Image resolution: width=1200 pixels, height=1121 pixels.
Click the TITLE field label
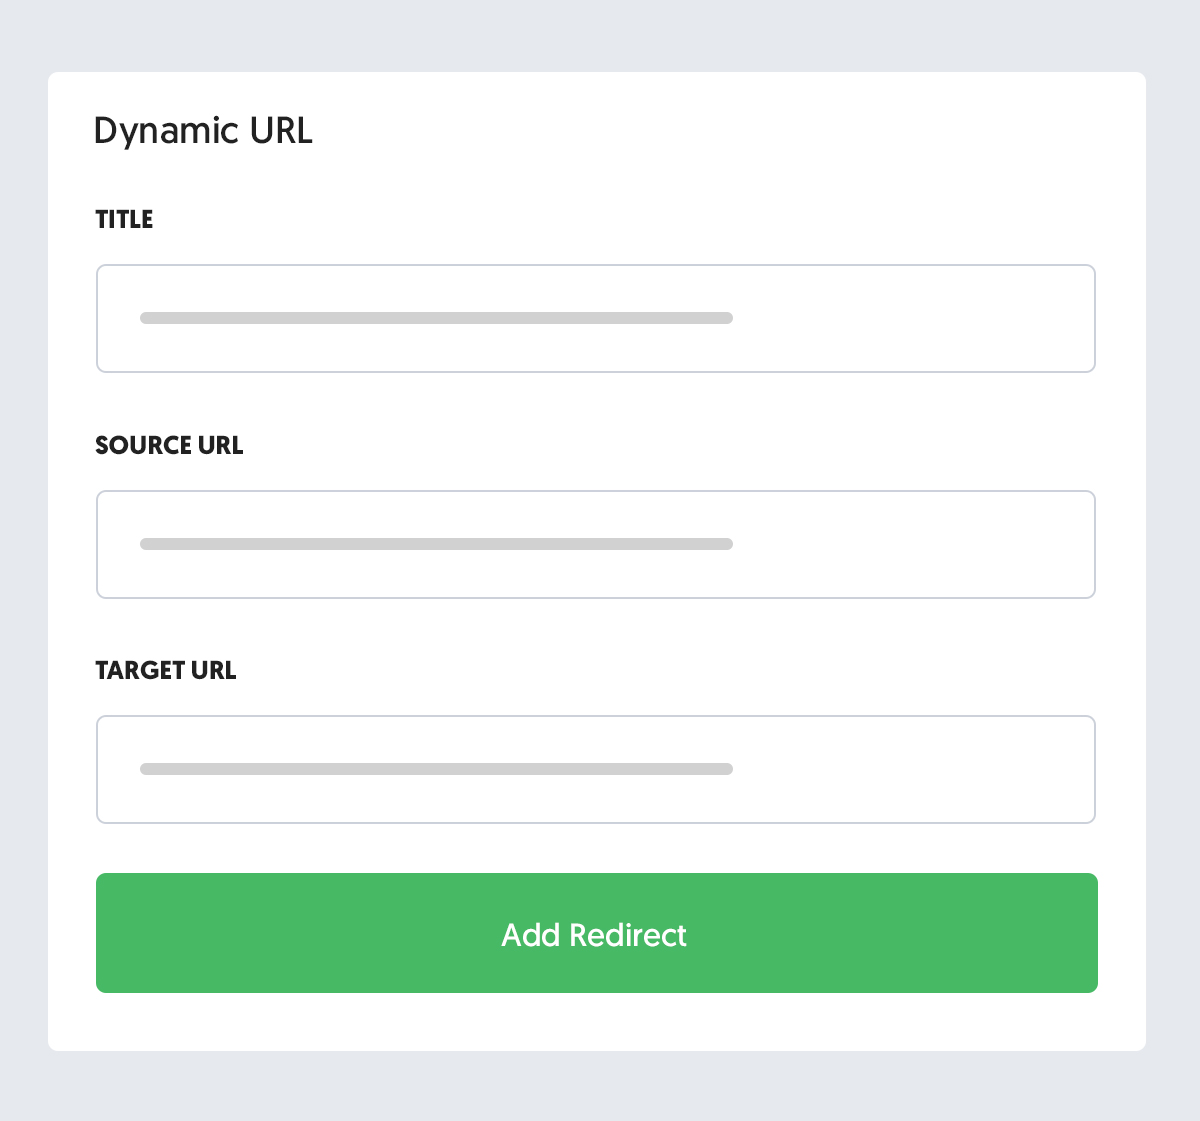coord(124,220)
